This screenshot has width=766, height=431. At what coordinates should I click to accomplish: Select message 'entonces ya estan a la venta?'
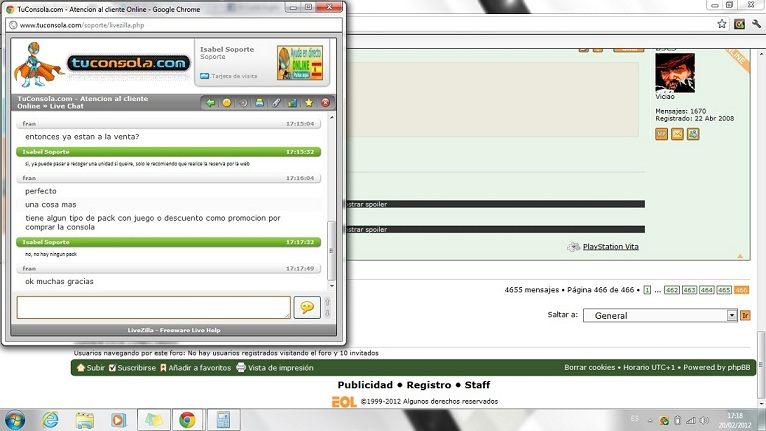click(82, 137)
